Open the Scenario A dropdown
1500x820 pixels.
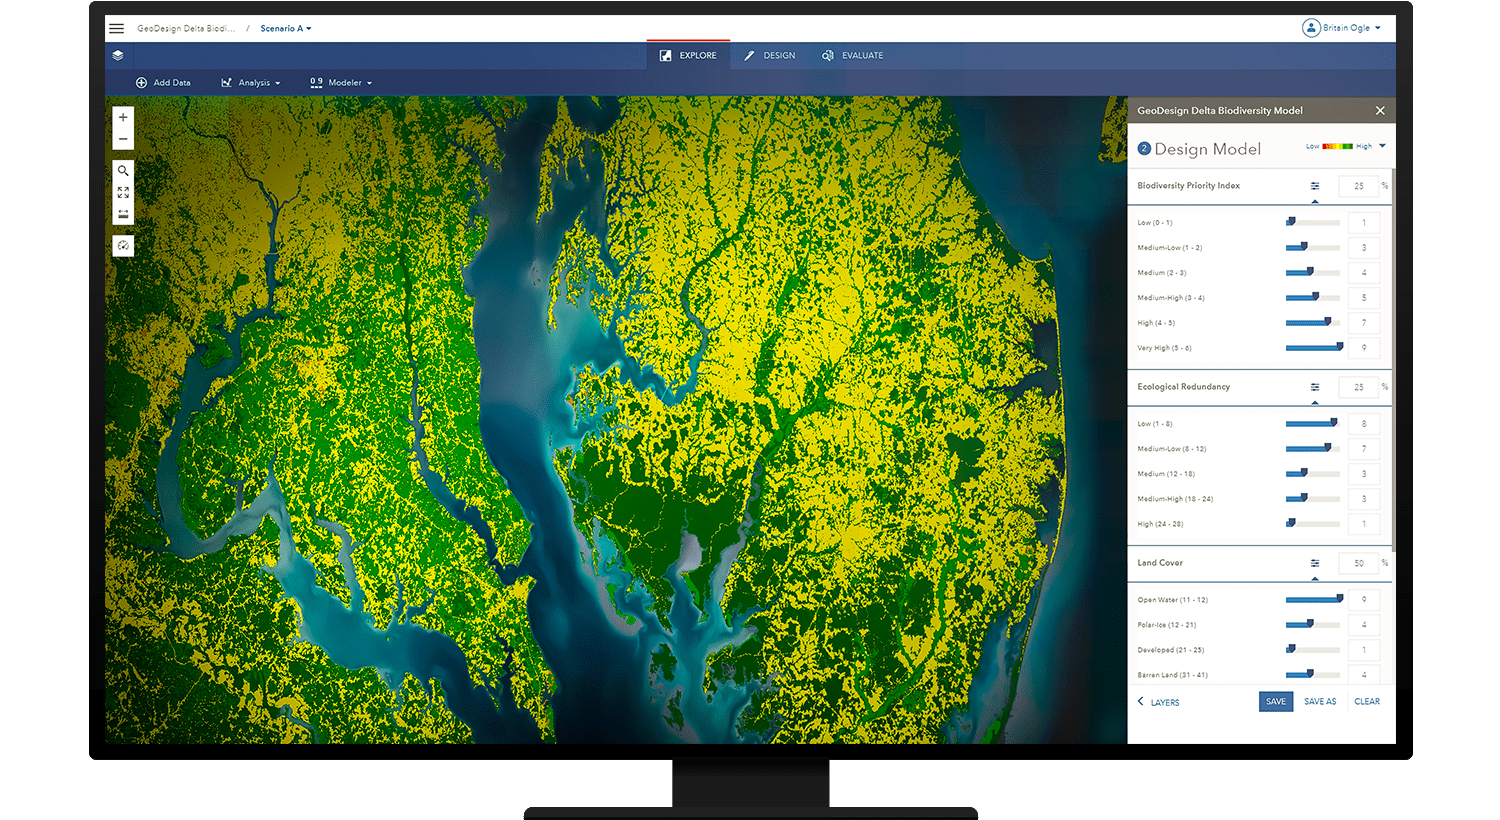pyautogui.click(x=285, y=28)
